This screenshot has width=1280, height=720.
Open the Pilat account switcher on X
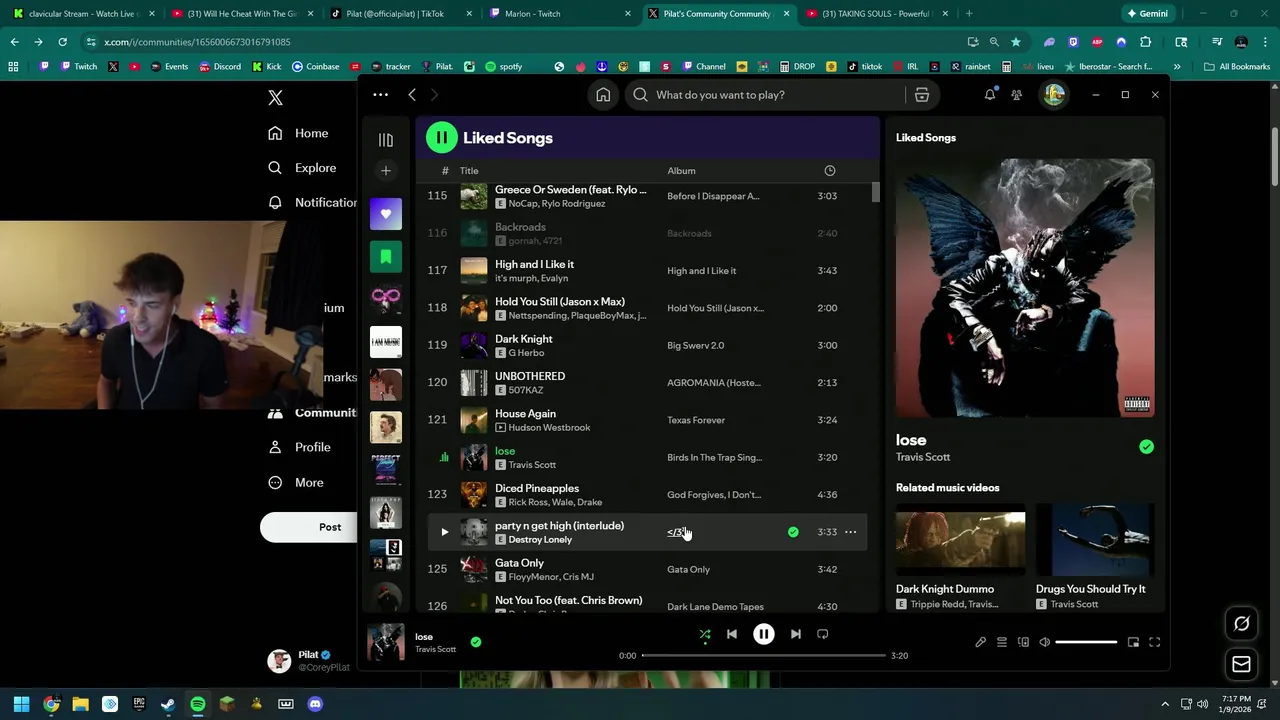click(310, 661)
